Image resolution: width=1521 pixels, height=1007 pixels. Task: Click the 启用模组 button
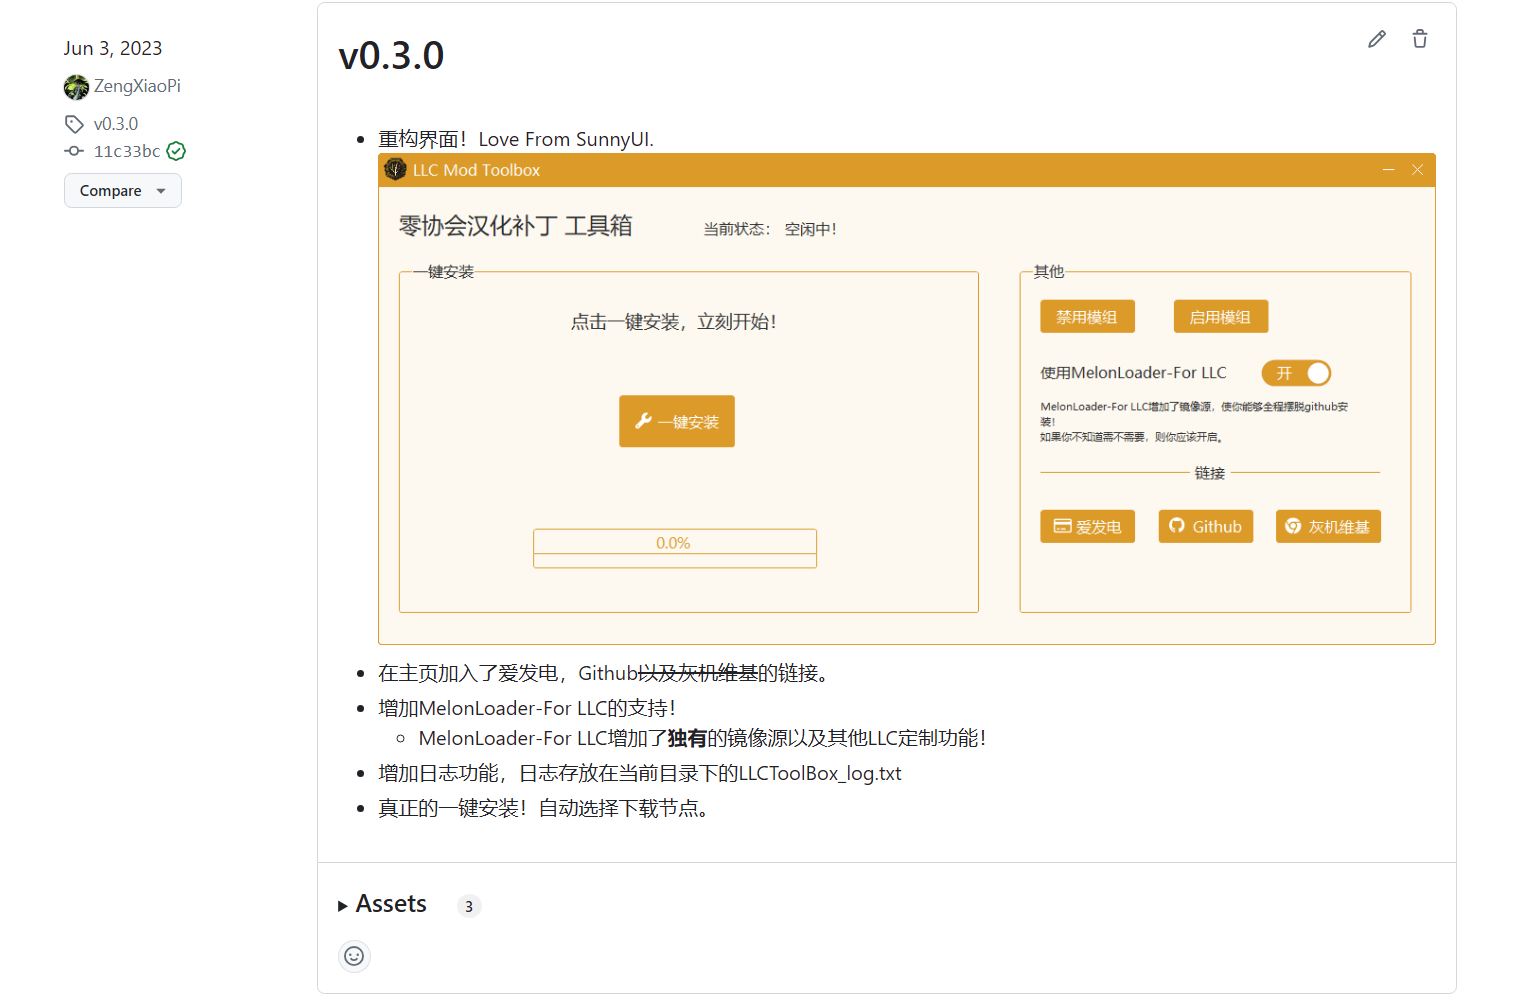click(x=1220, y=317)
